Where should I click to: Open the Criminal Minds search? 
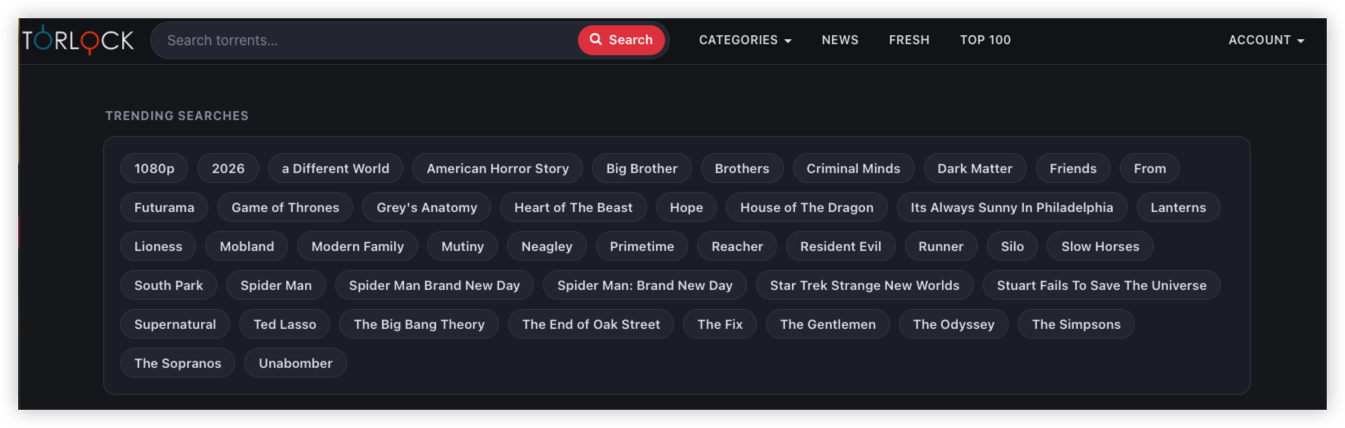854,168
